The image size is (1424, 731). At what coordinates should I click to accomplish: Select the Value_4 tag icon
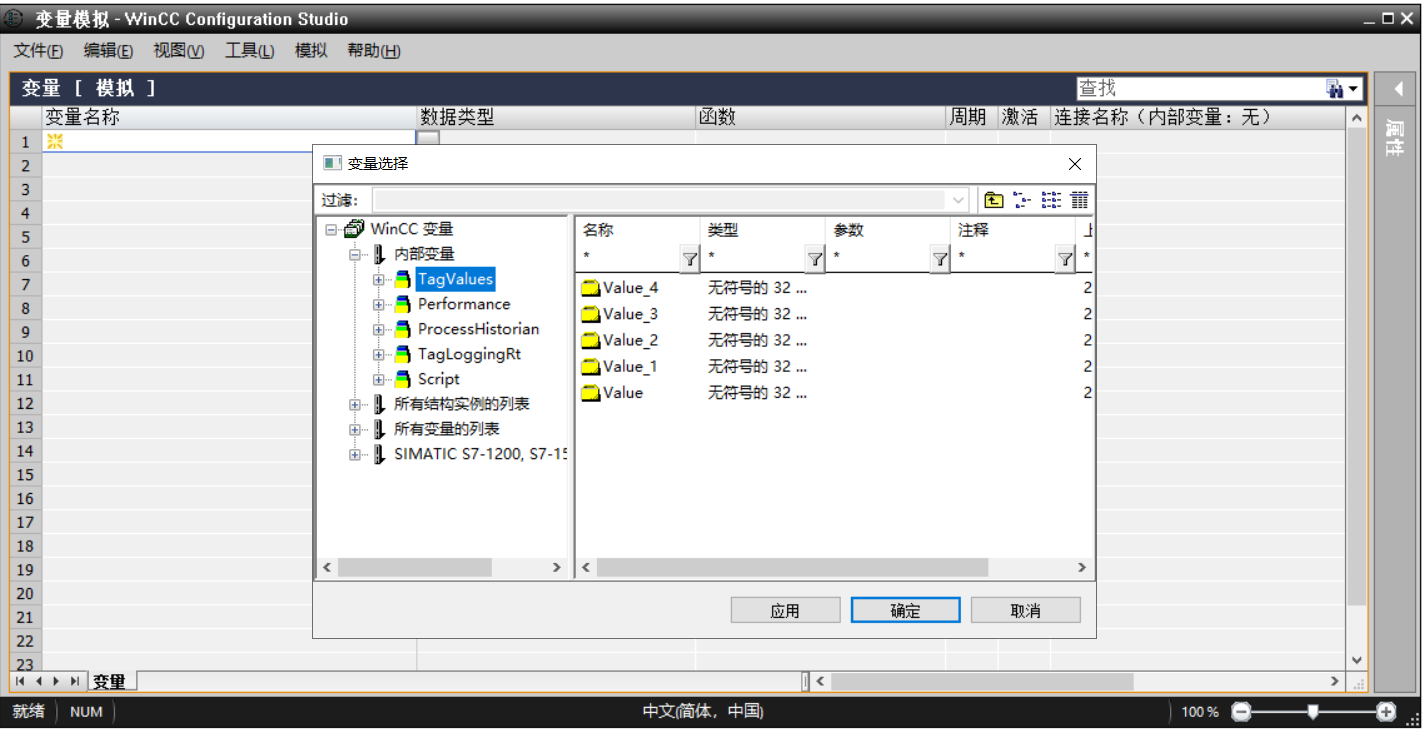coord(591,288)
